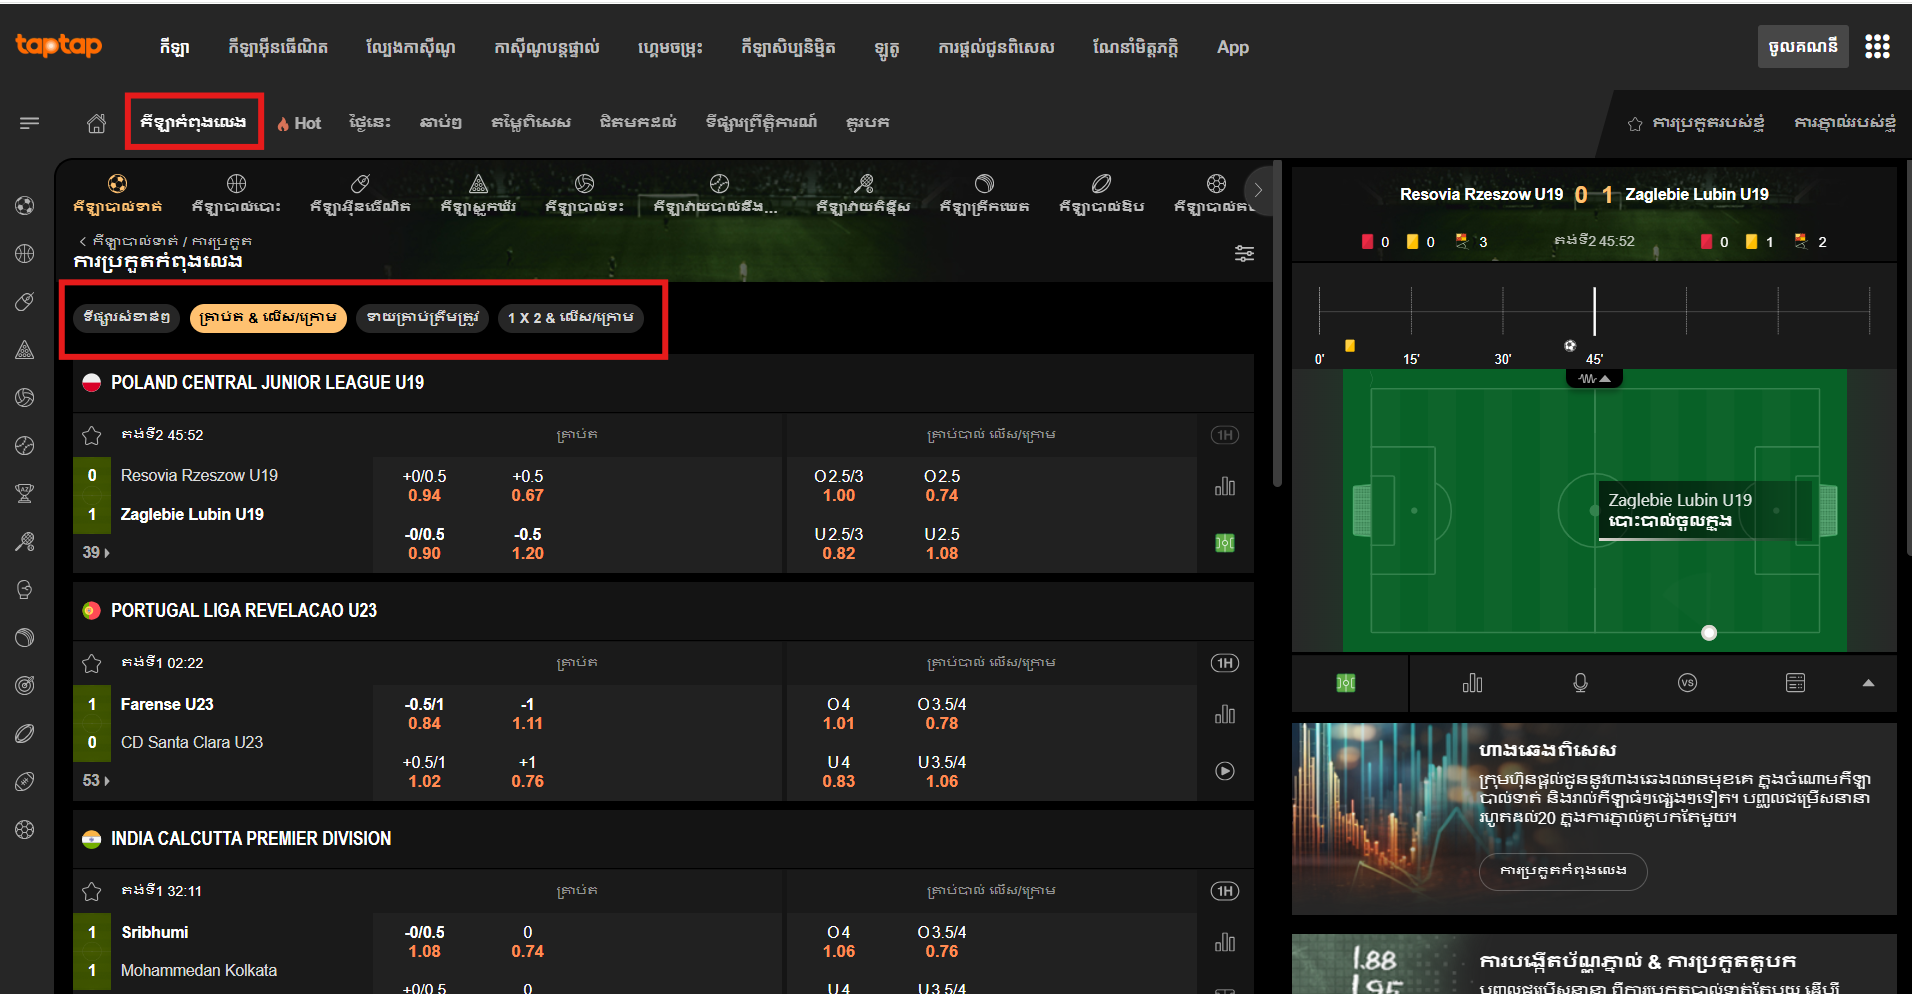
Task: Click the yellow card marker on match timeline
Action: click(x=1350, y=346)
